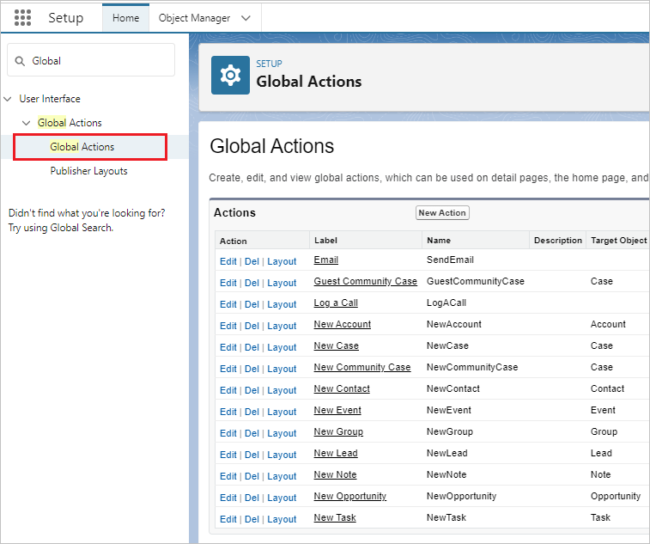The height and width of the screenshot is (544, 650).
Task: Click the SETUP breadcrumb text
Action: 269,64
